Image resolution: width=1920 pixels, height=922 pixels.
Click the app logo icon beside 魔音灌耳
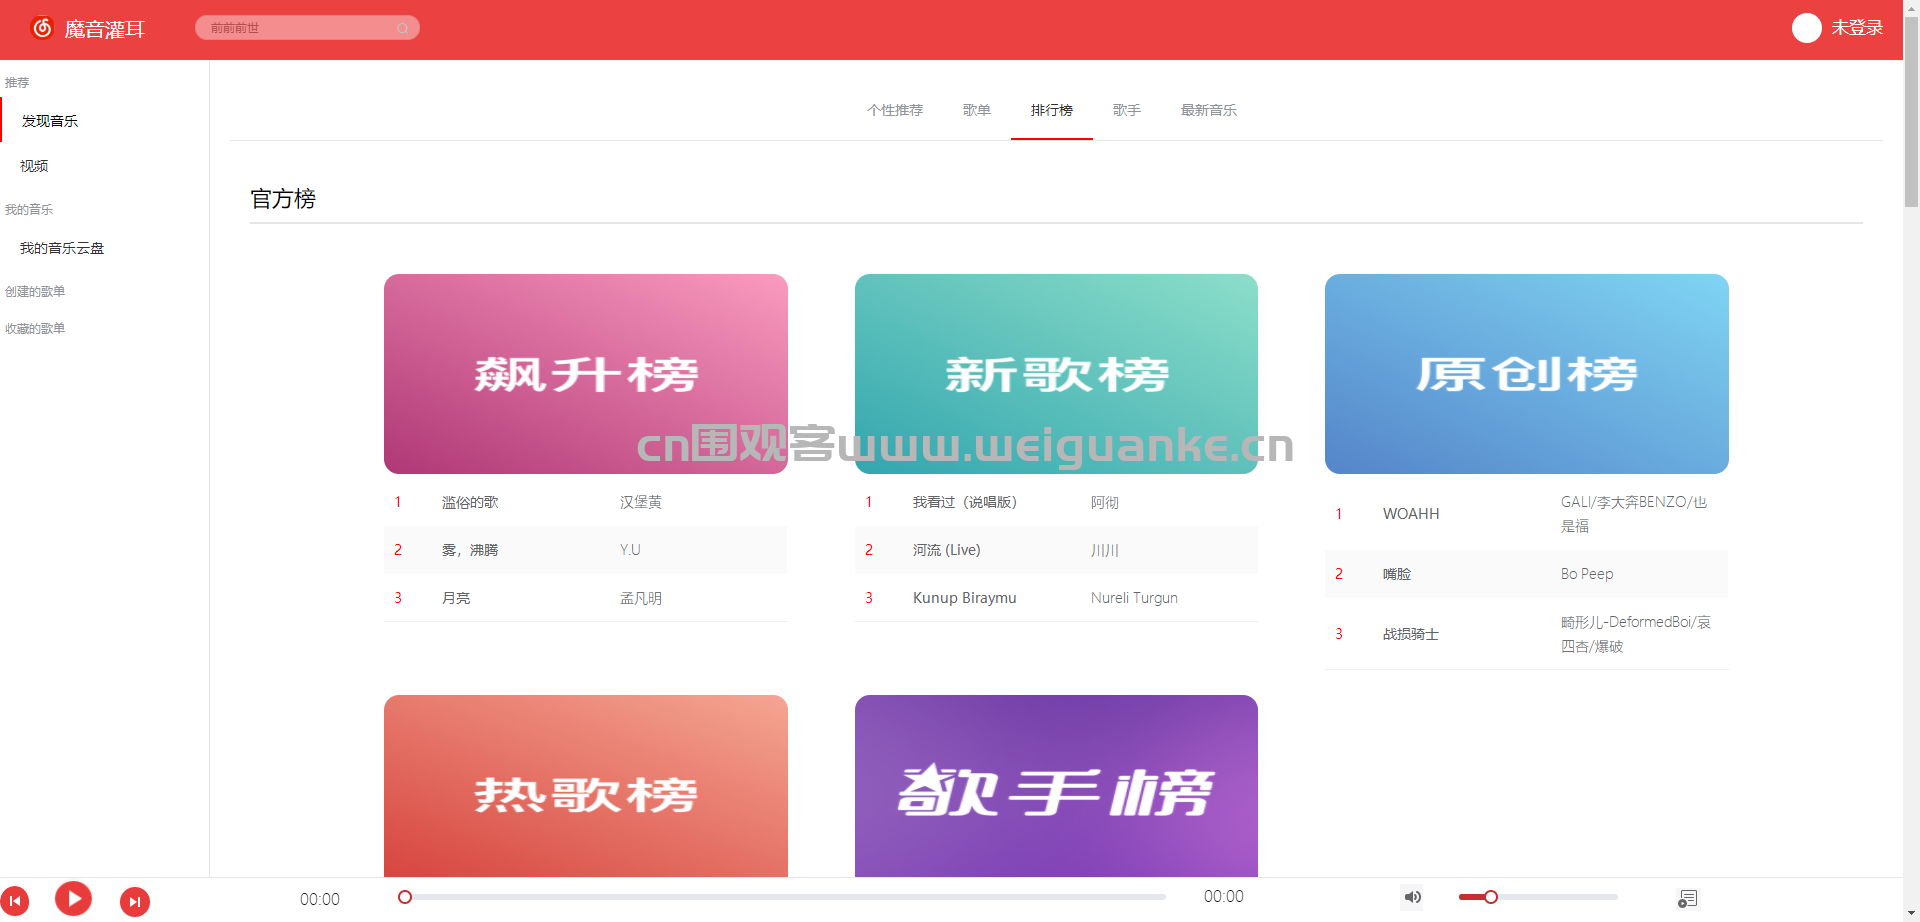coord(42,28)
